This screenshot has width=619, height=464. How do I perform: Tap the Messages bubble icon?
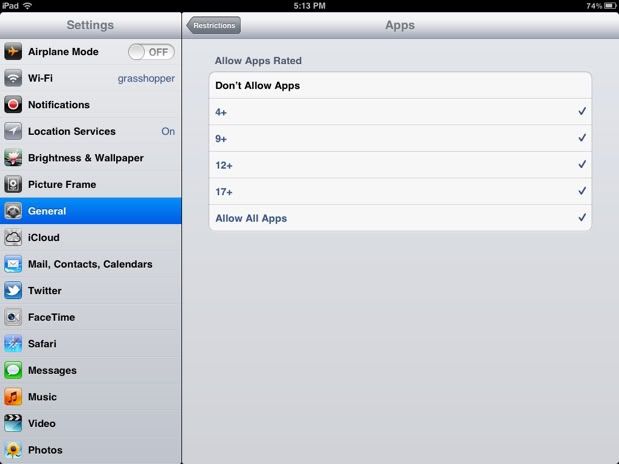(13, 370)
